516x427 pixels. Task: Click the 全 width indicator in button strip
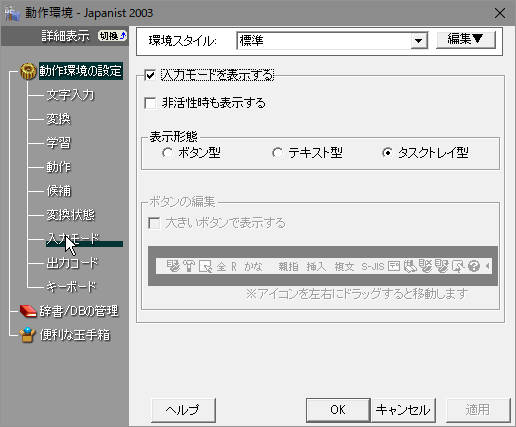pyautogui.click(x=221, y=267)
